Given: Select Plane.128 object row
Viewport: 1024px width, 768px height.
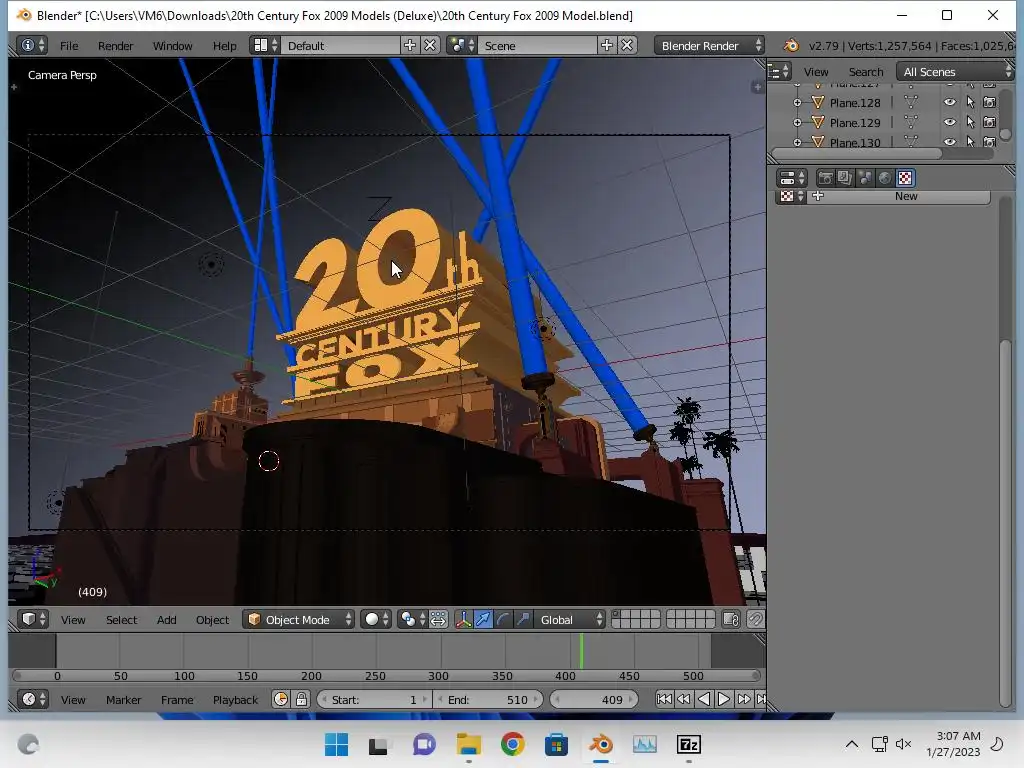Looking at the screenshot, I should pyautogui.click(x=855, y=103).
